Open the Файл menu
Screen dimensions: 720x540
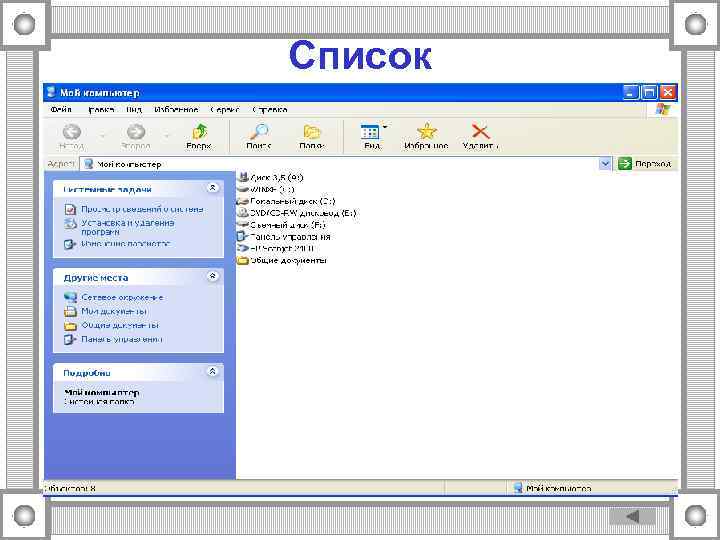61,110
